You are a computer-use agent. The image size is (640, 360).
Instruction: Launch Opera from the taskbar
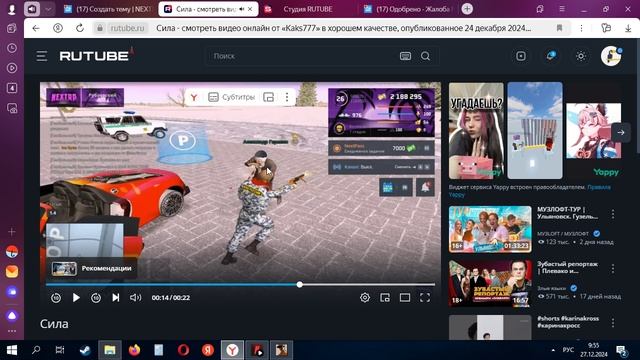183,350
